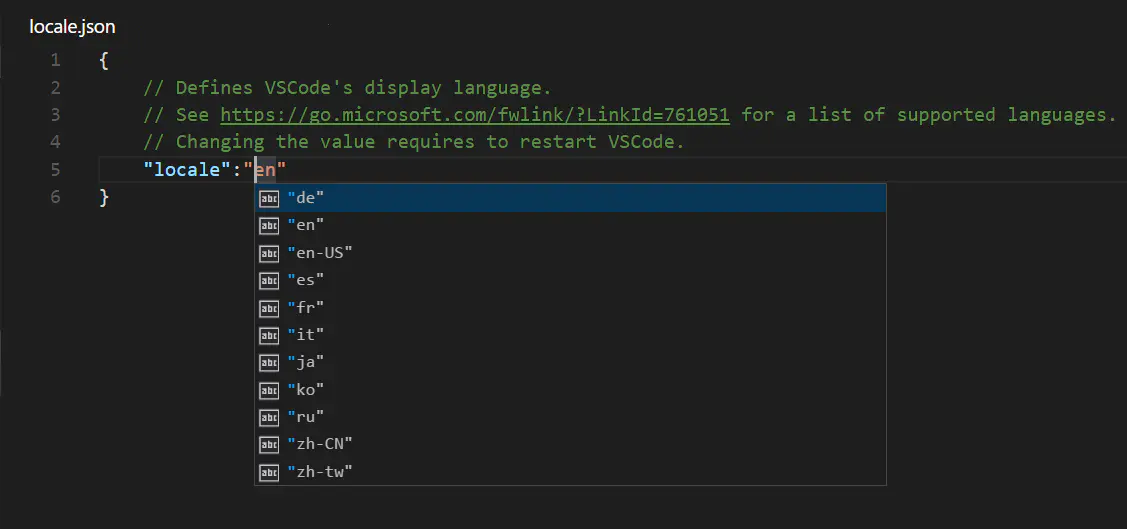
Task: Switch to the locale.json tab
Action: pos(72,27)
